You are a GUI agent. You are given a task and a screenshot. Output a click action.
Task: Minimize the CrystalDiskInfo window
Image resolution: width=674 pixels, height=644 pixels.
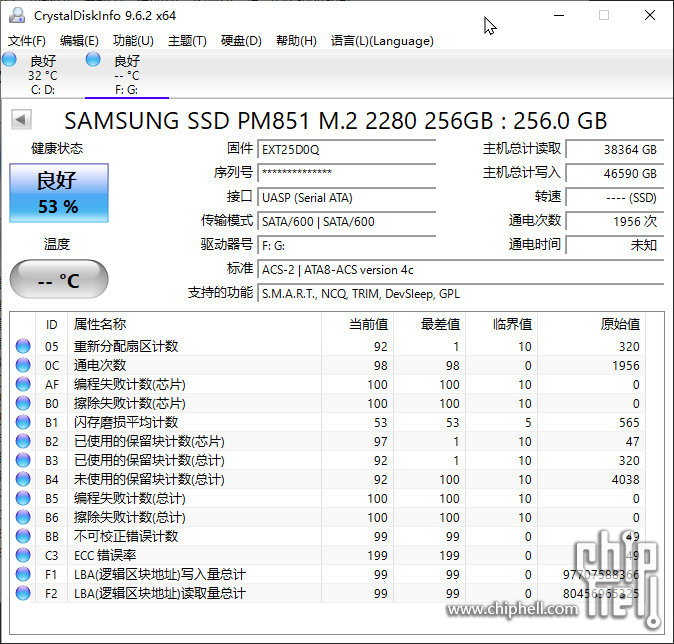point(559,15)
